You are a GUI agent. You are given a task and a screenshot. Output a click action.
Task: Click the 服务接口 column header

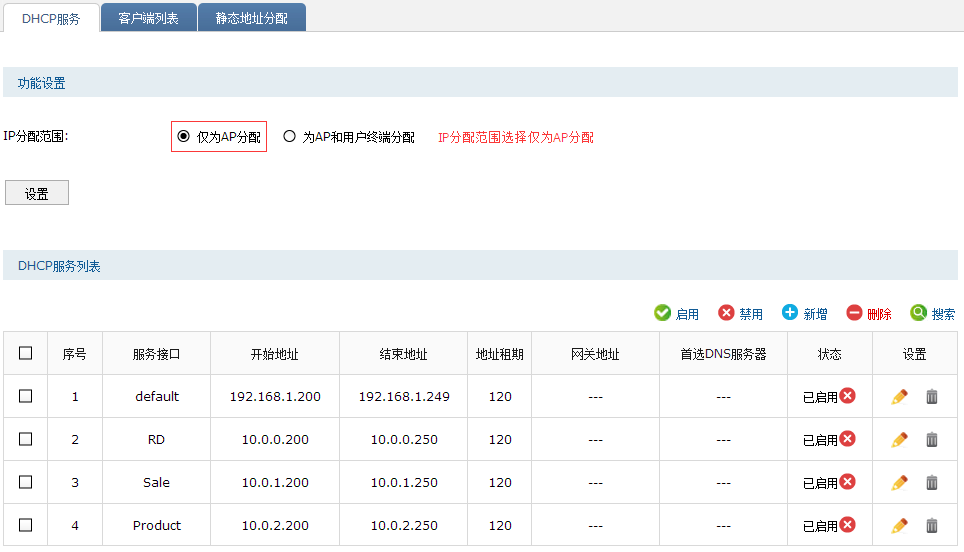tap(156, 354)
